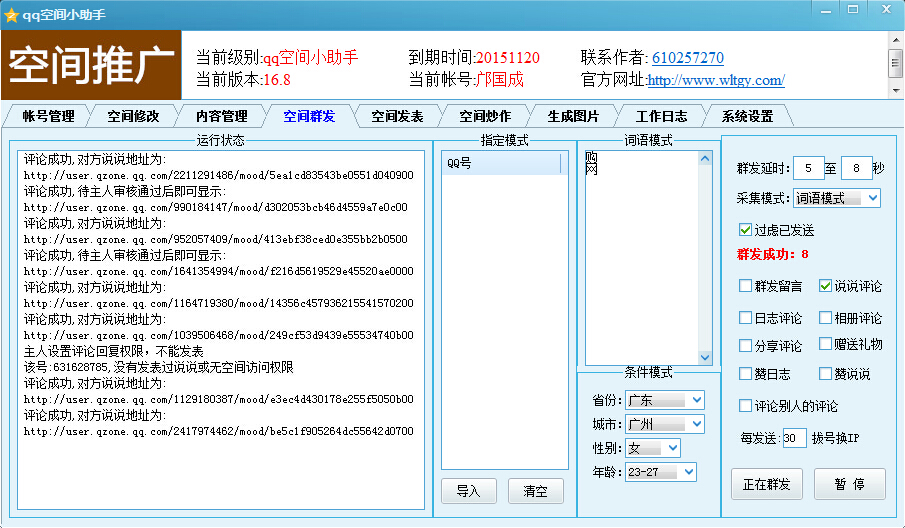Click the 导入 button
Screen dimensions: 905x528
(468, 491)
